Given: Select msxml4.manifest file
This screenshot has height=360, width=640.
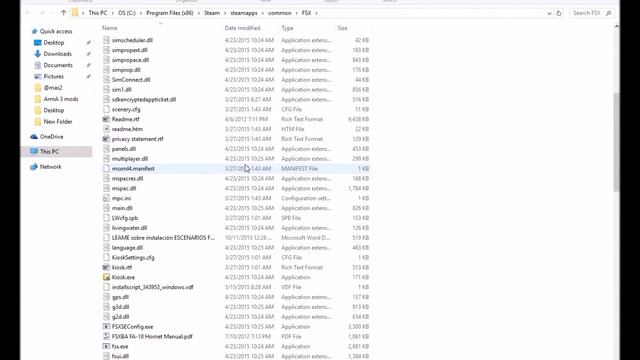Looking at the screenshot, I should coord(133,169).
